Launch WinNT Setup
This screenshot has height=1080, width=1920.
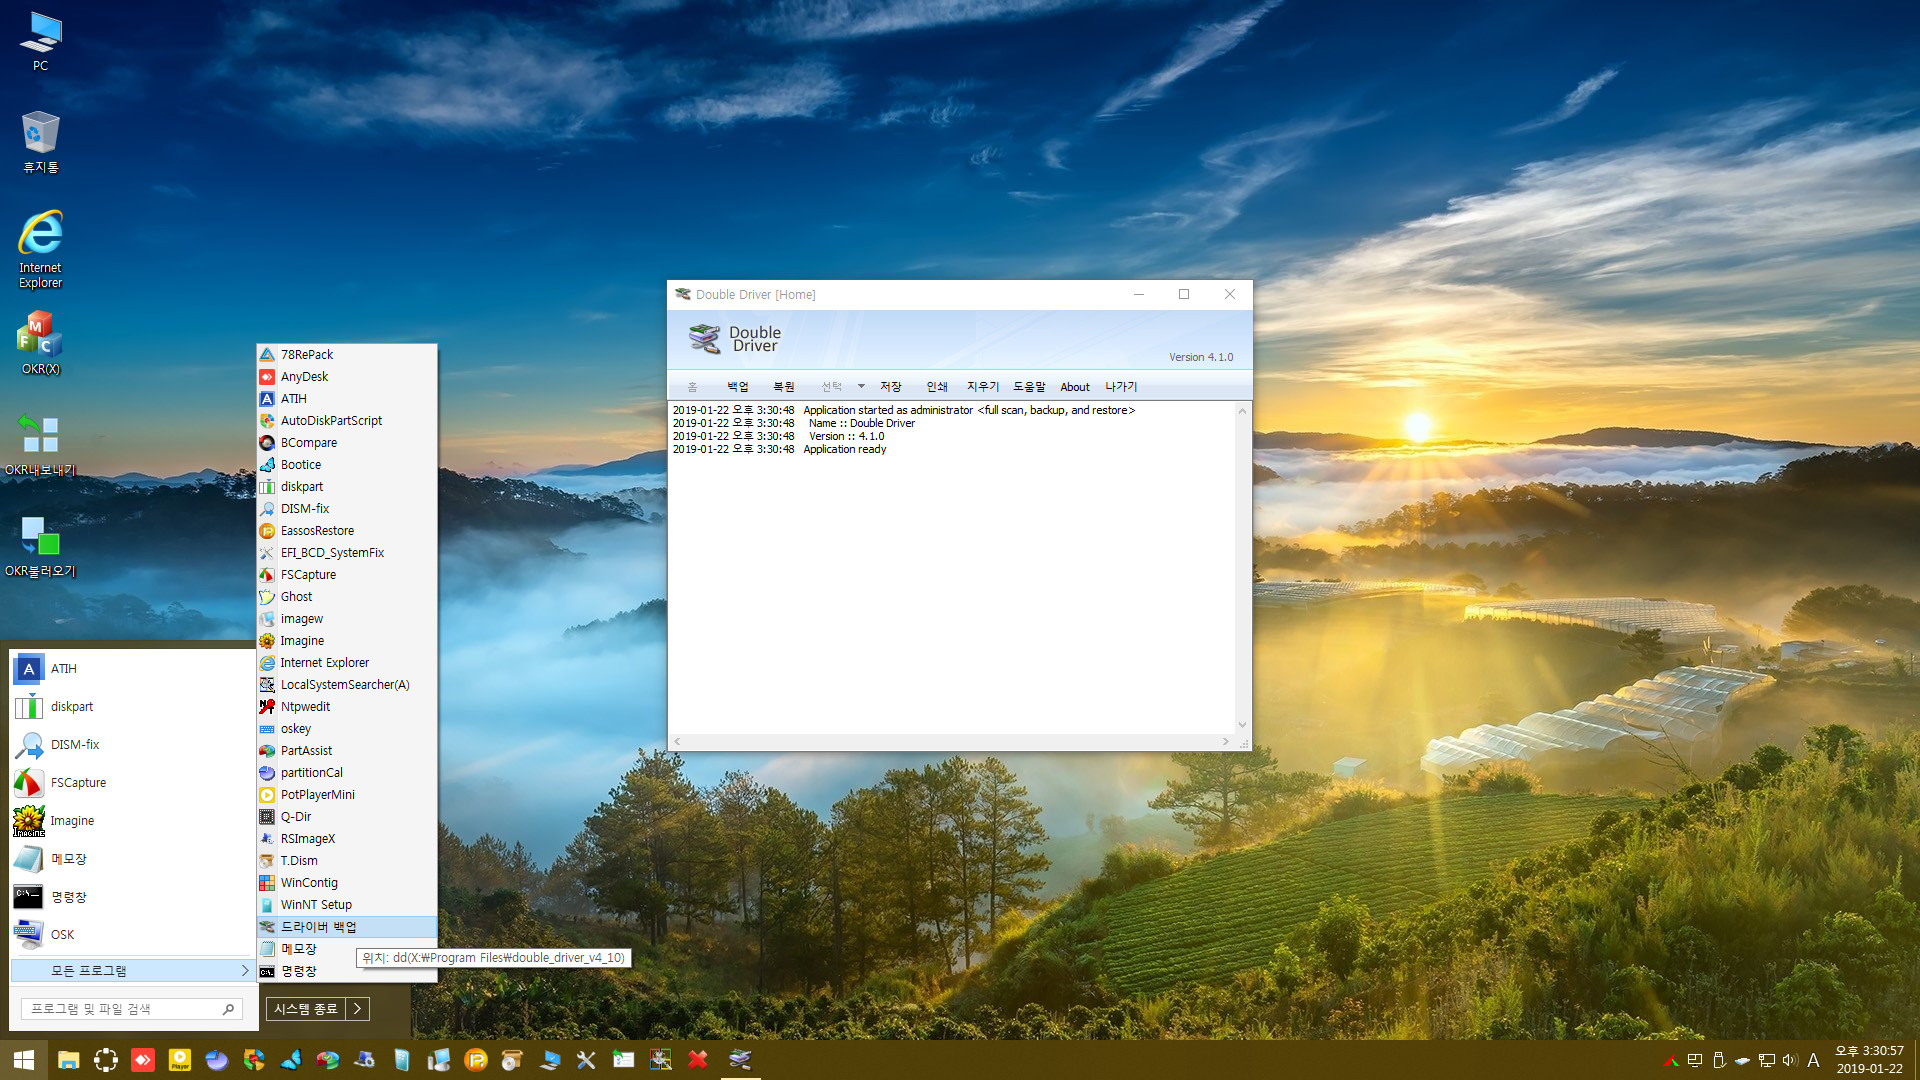tap(347, 905)
